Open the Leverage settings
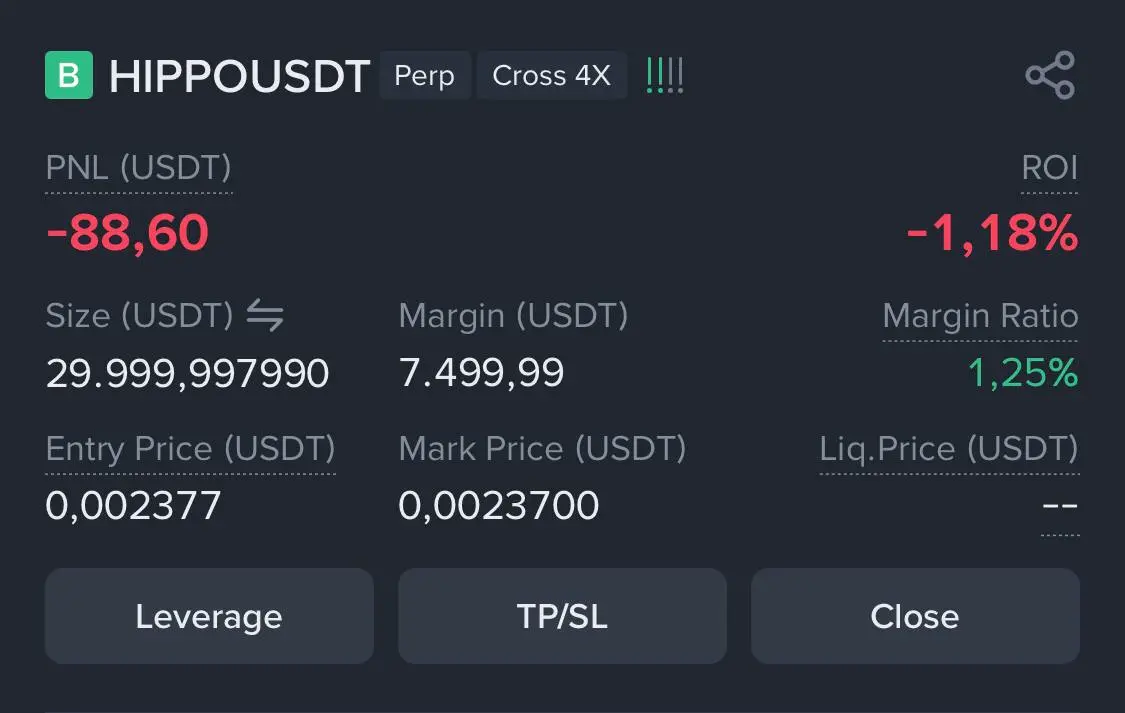 (x=209, y=616)
